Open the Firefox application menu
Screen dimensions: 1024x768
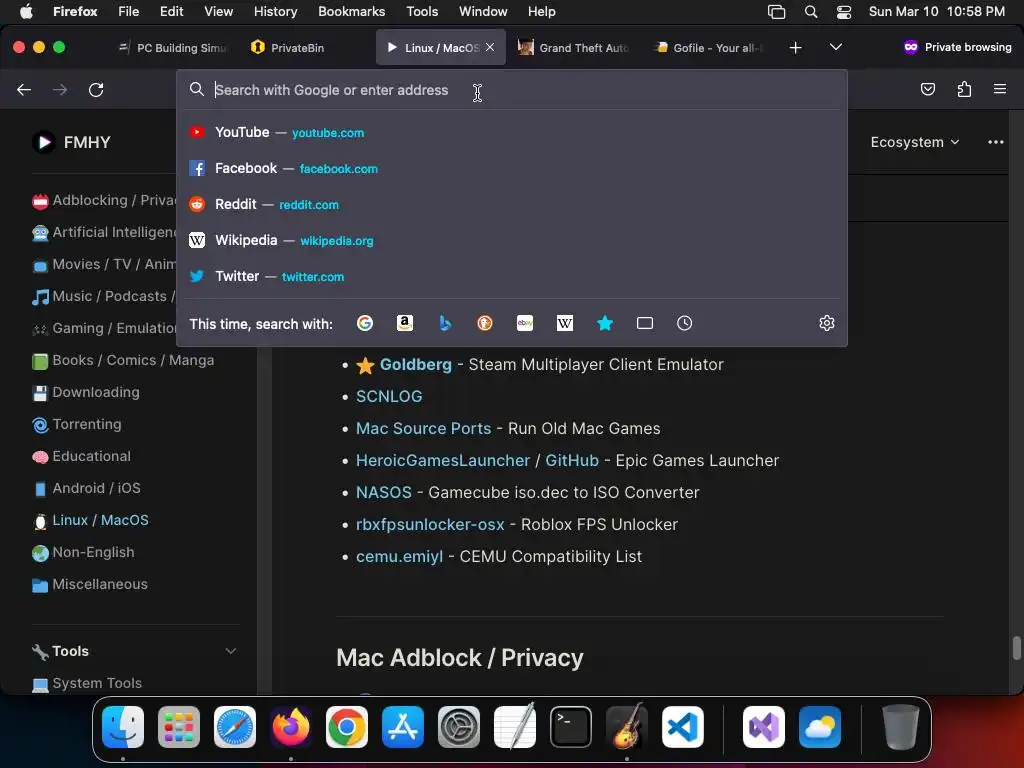[x=1000, y=89]
